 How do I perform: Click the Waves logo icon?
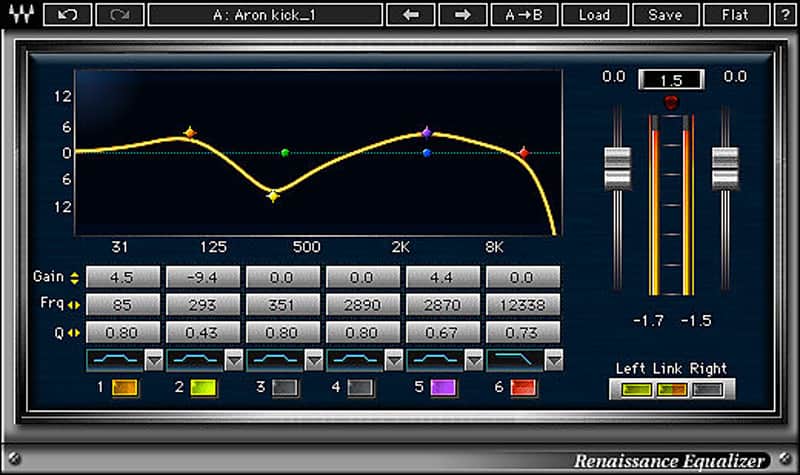click(x=21, y=15)
